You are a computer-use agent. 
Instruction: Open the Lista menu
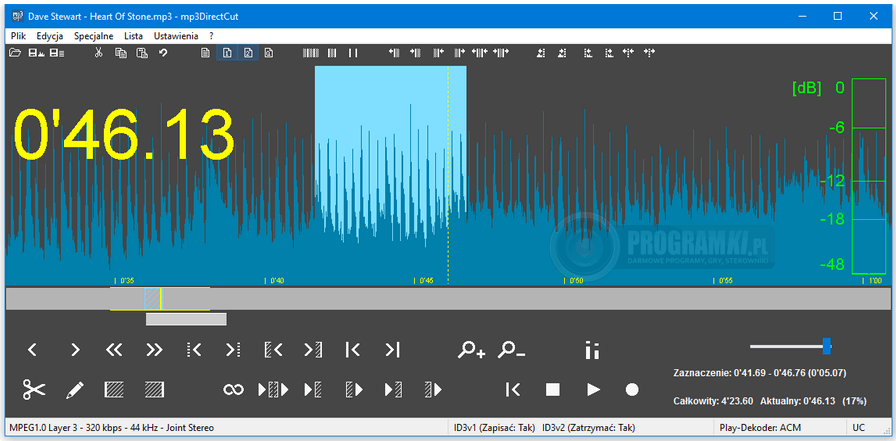[134, 35]
